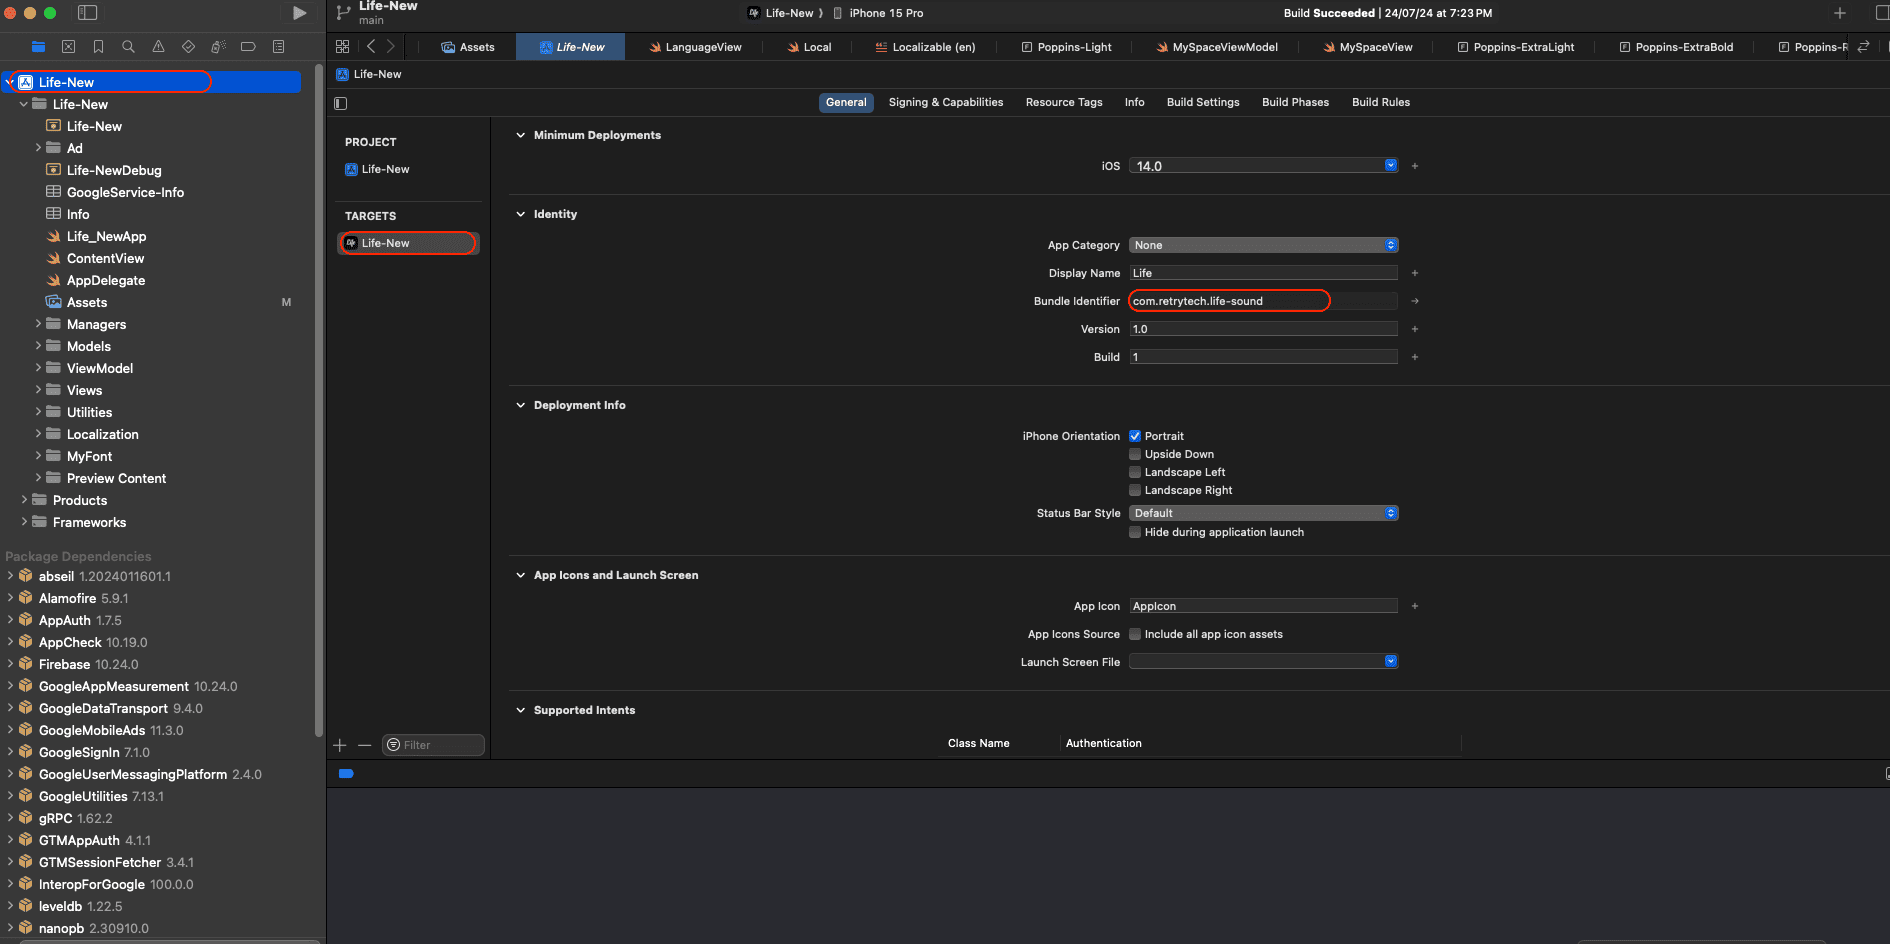
Task: Run the app with the Play button
Action: 299,13
